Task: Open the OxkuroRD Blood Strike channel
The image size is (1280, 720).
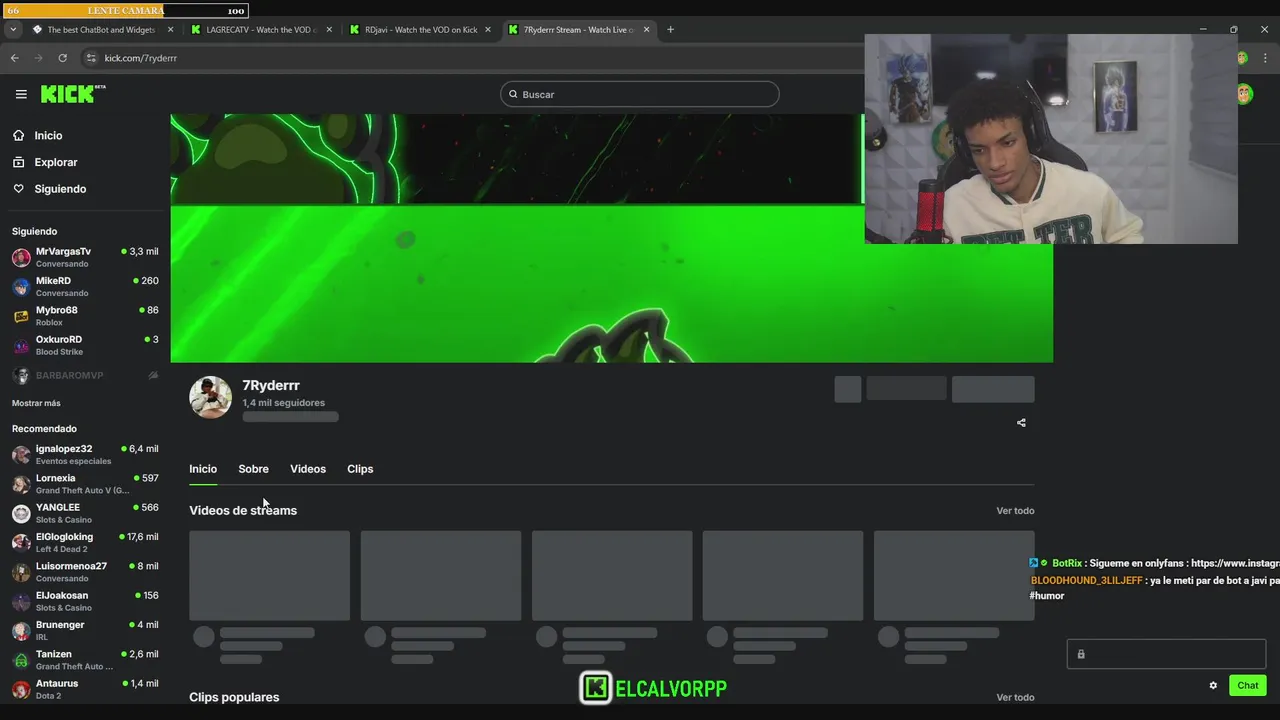Action: click(x=85, y=345)
